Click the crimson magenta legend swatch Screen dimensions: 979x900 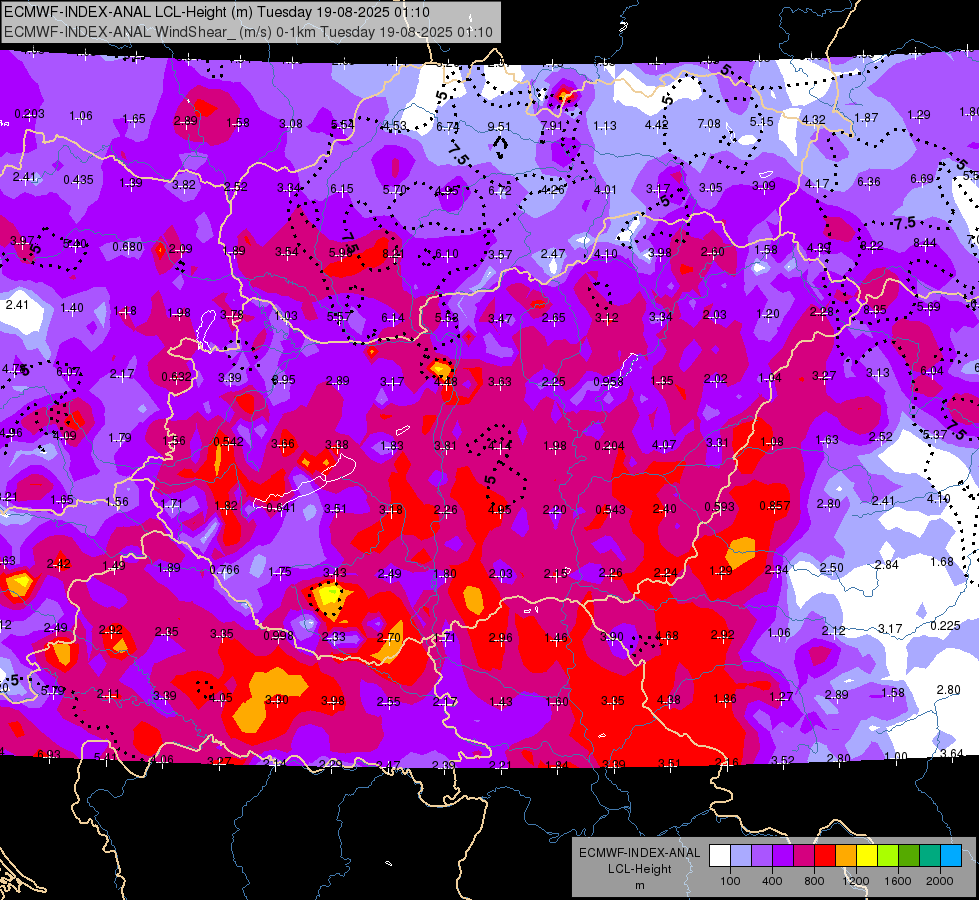(x=804, y=855)
